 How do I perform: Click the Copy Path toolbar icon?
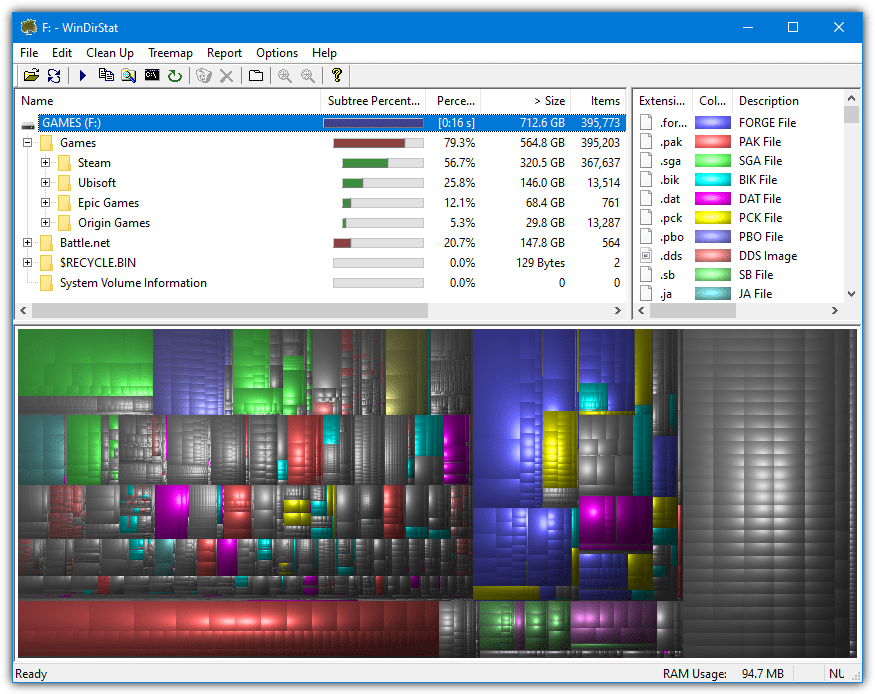pos(105,75)
